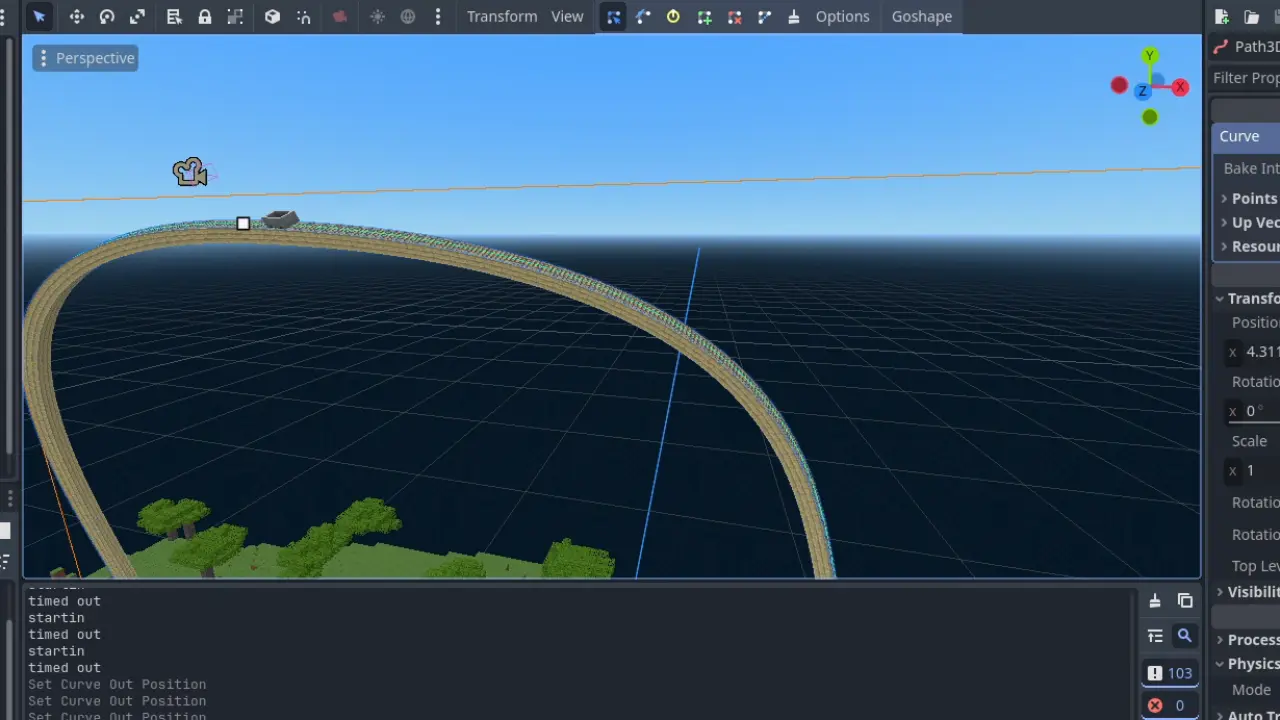Click the Position x value field

(1260, 352)
